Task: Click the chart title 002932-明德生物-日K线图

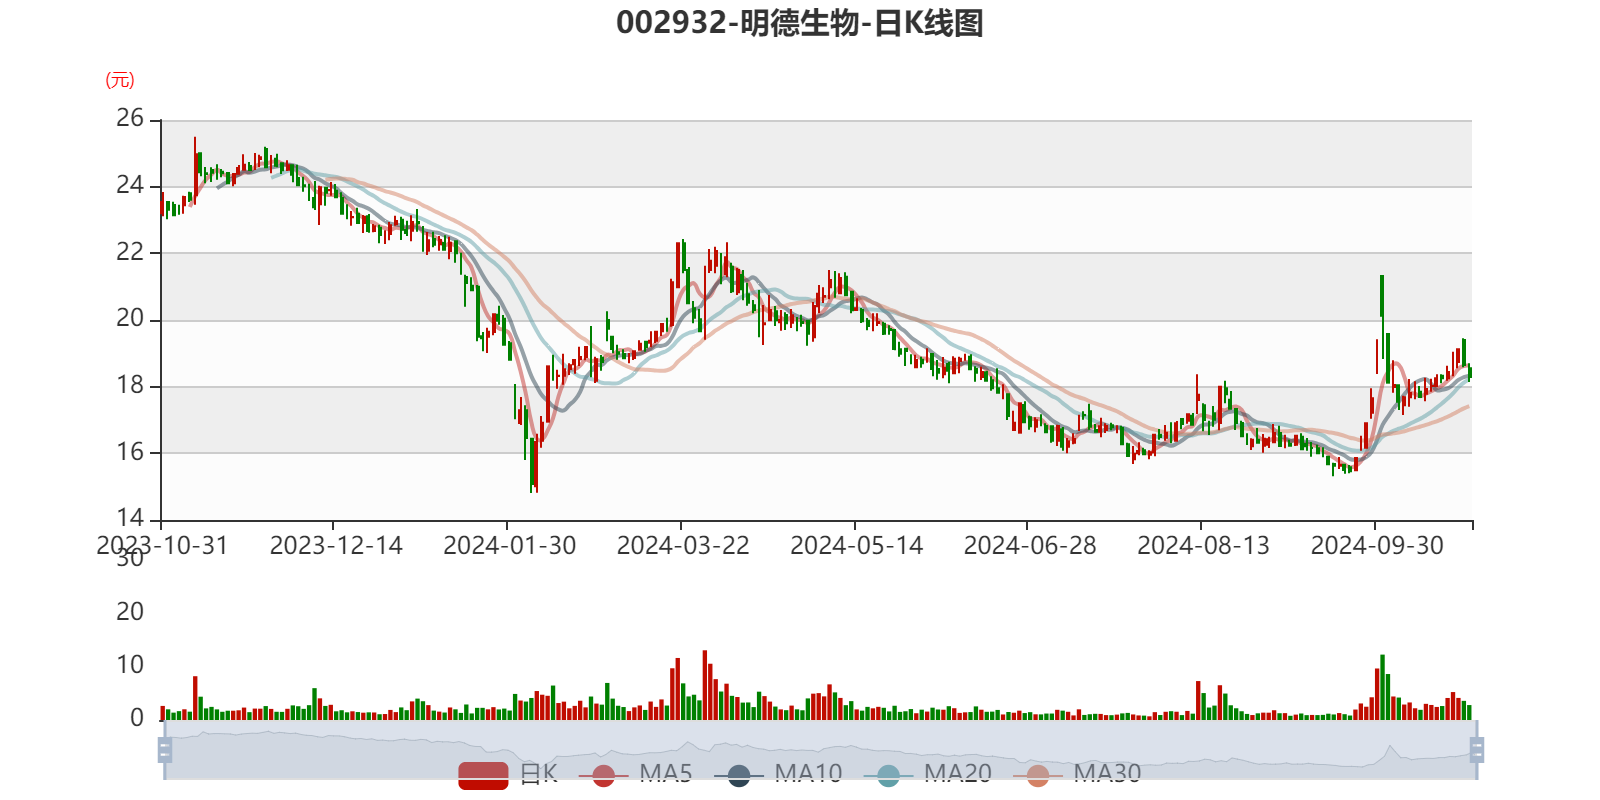Action: [x=800, y=23]
